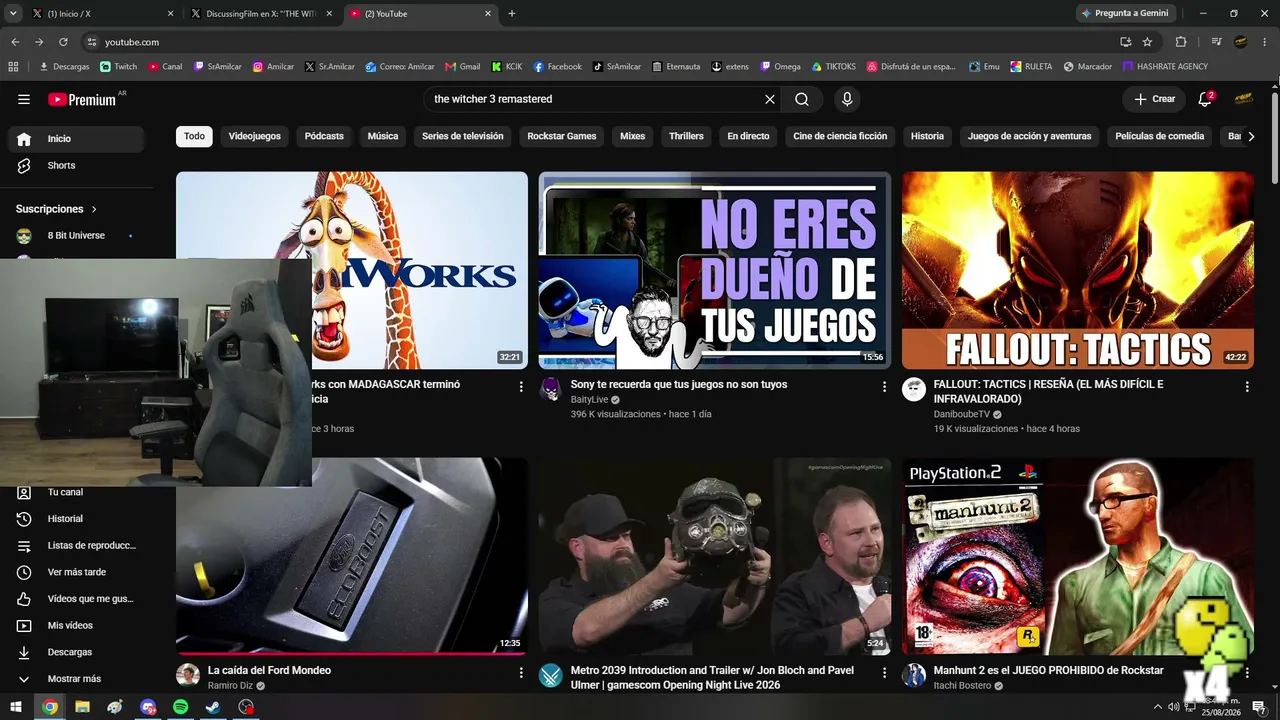This screenshot has width=1280, height=720.
Task: Open the FALLOUT: TACTICS video thumbnail
Action: [x=1078, y=270]
